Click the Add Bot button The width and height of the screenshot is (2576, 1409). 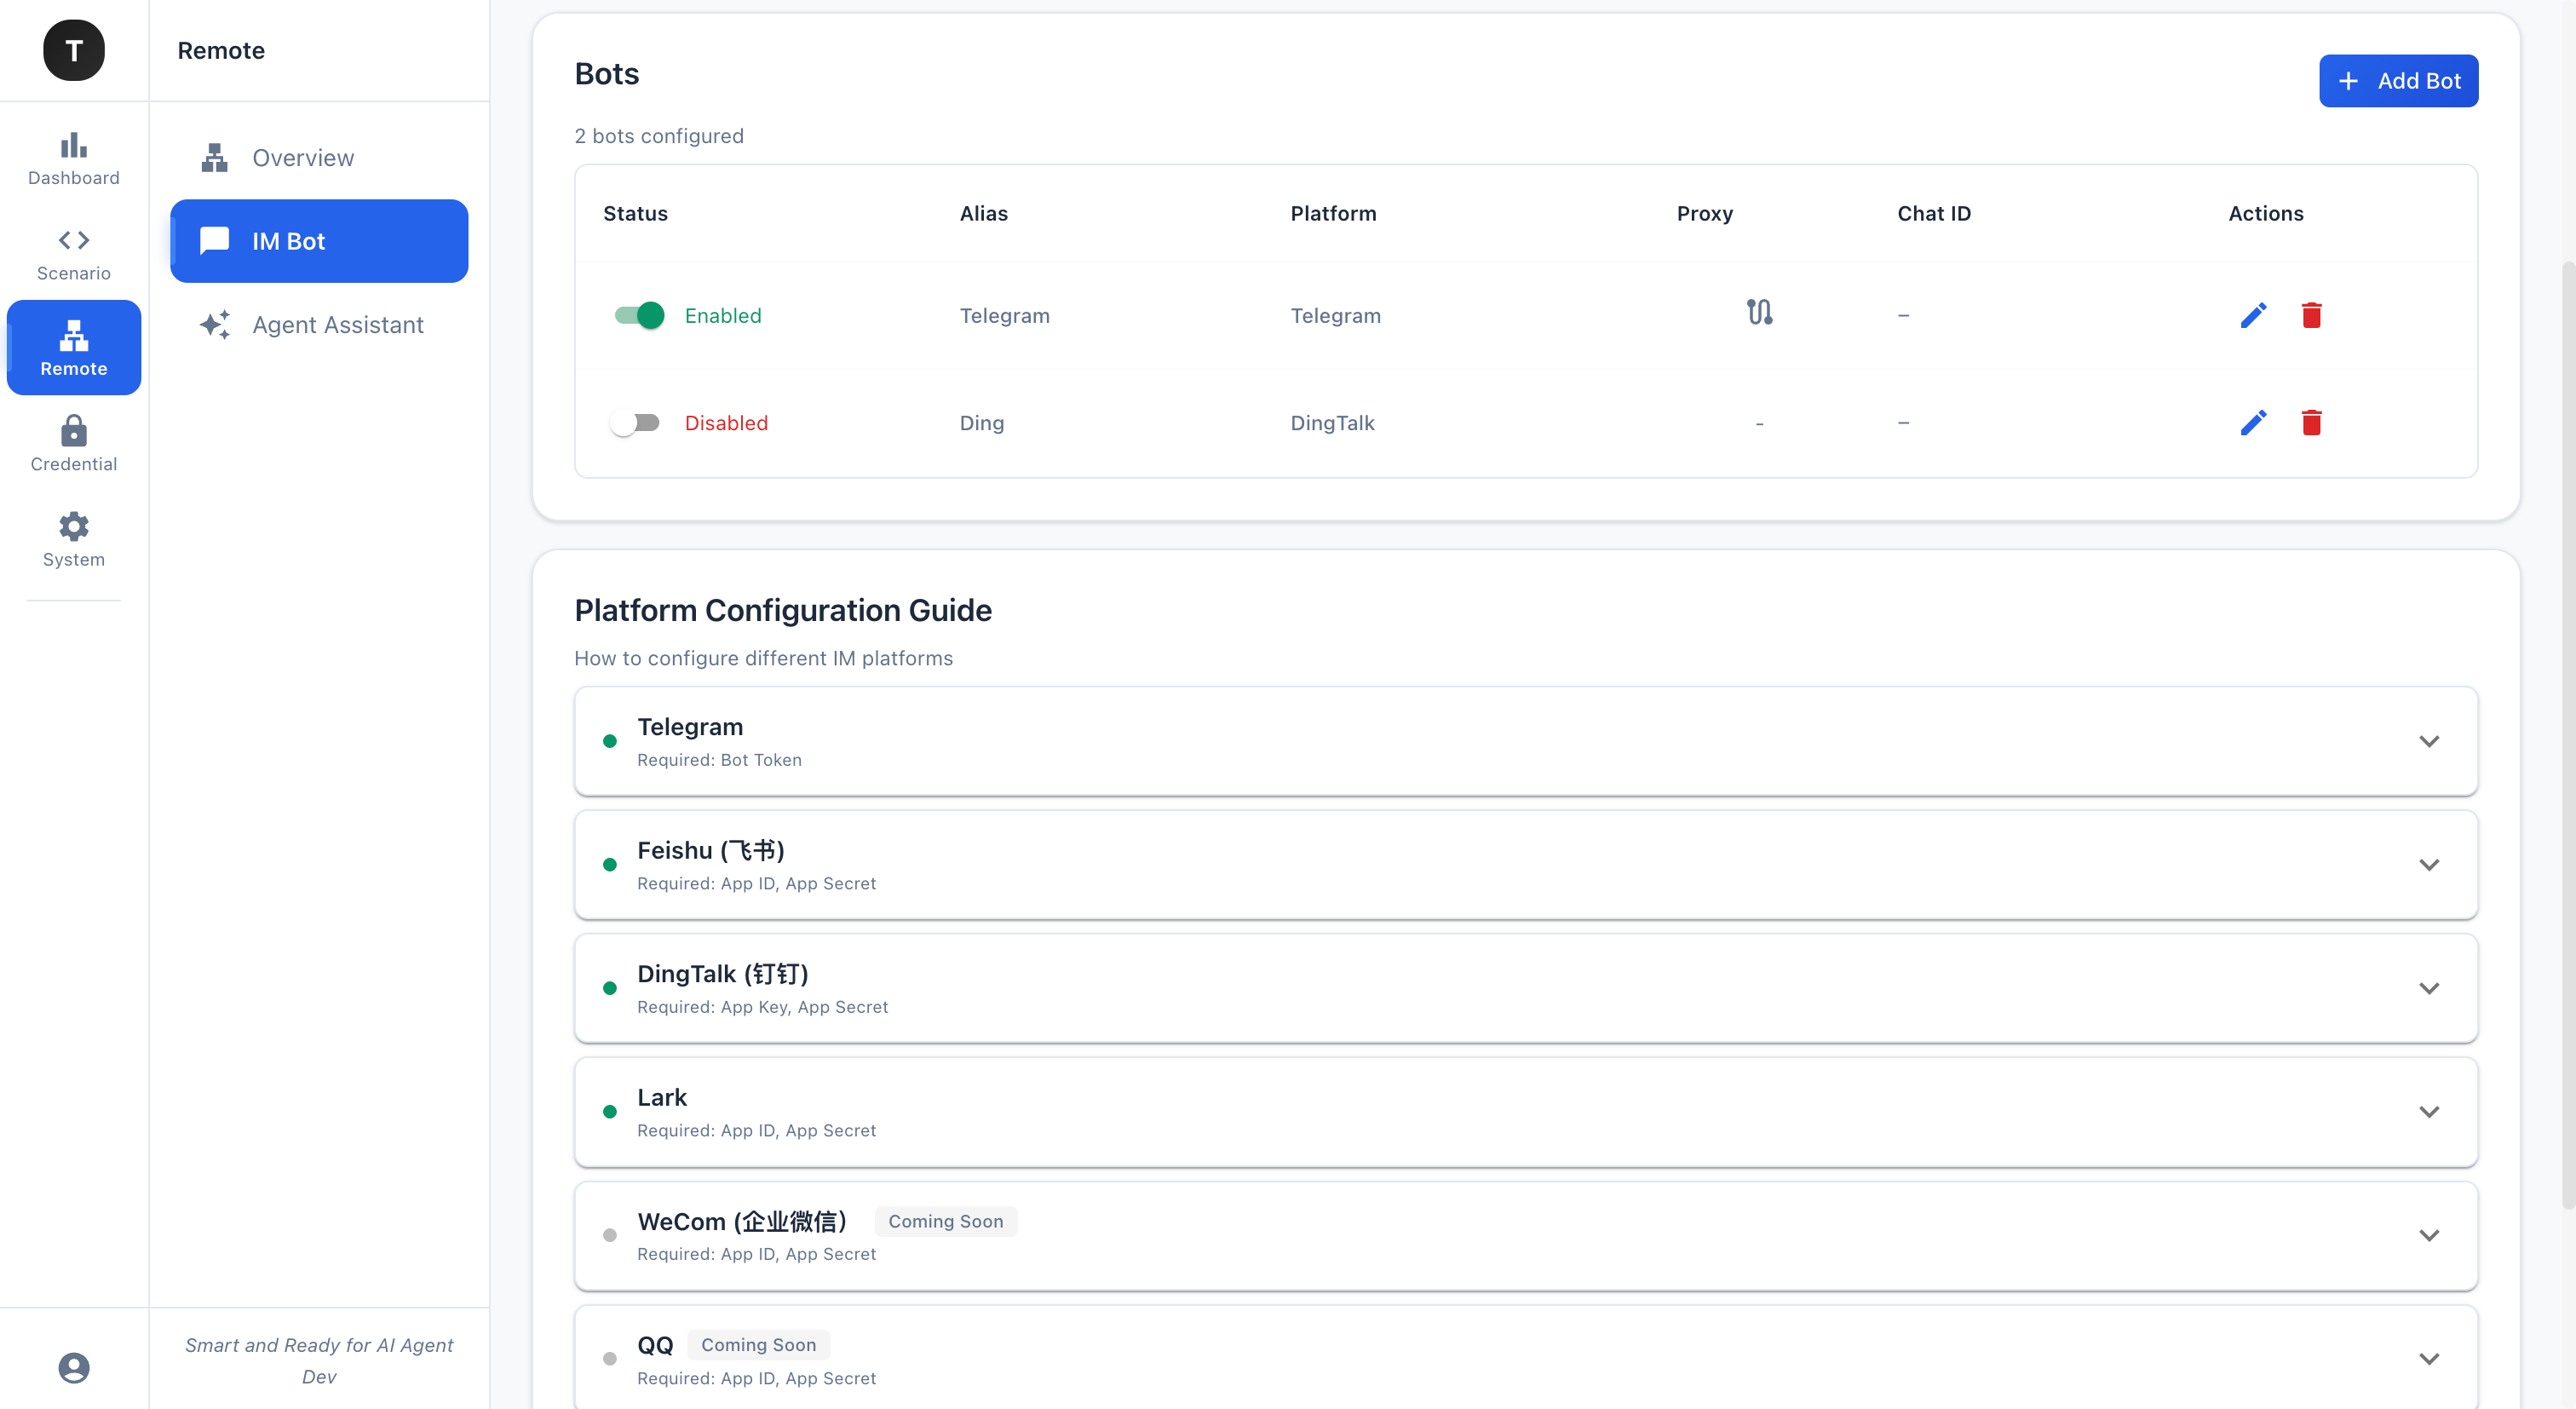(2397, 81)
